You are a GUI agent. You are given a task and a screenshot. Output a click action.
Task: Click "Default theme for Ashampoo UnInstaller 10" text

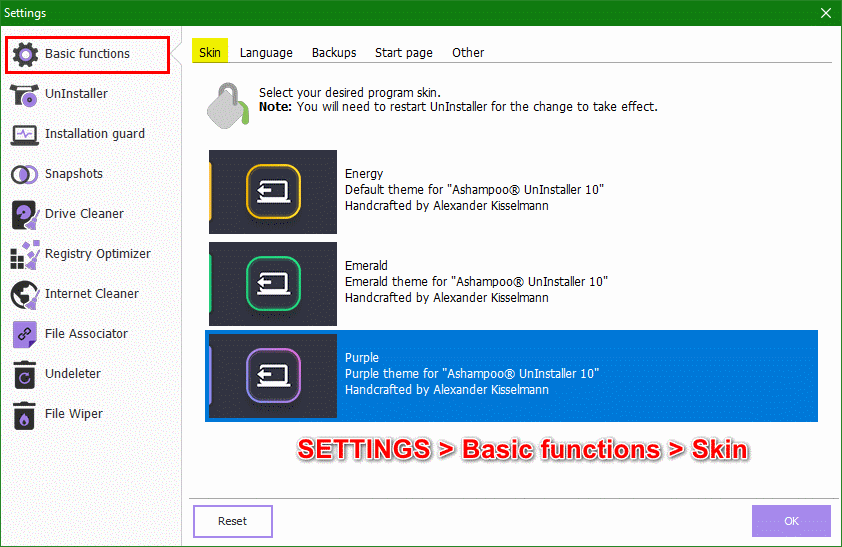coord(474,189)
